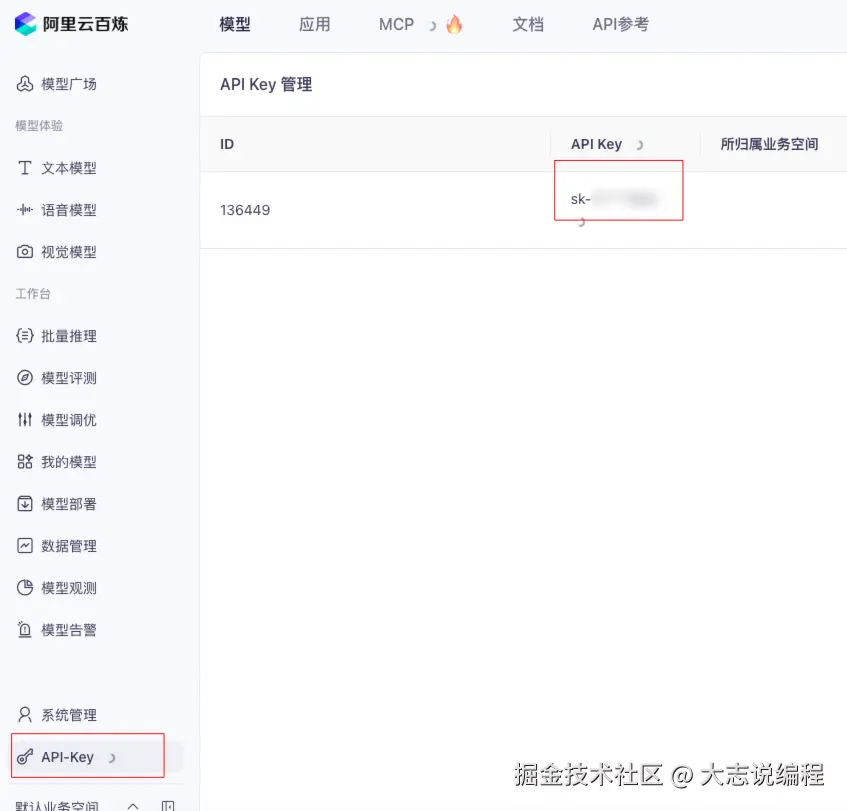Select the 文本模型 T icon
This screenshot has height=811, width=847.
click(x=25, y=168)
